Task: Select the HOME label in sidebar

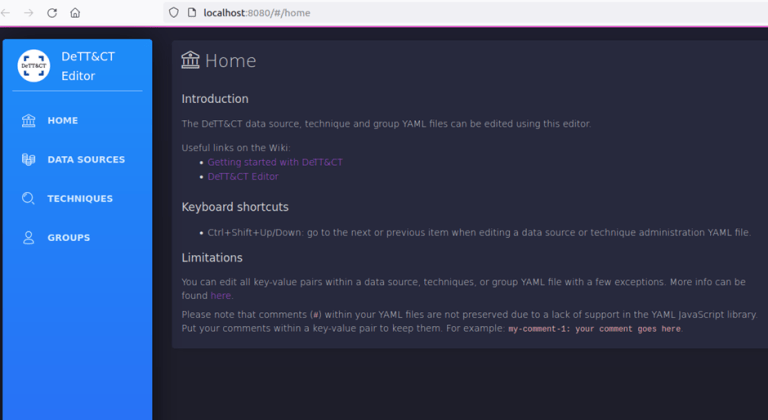Action: click(x=62, y=121)
